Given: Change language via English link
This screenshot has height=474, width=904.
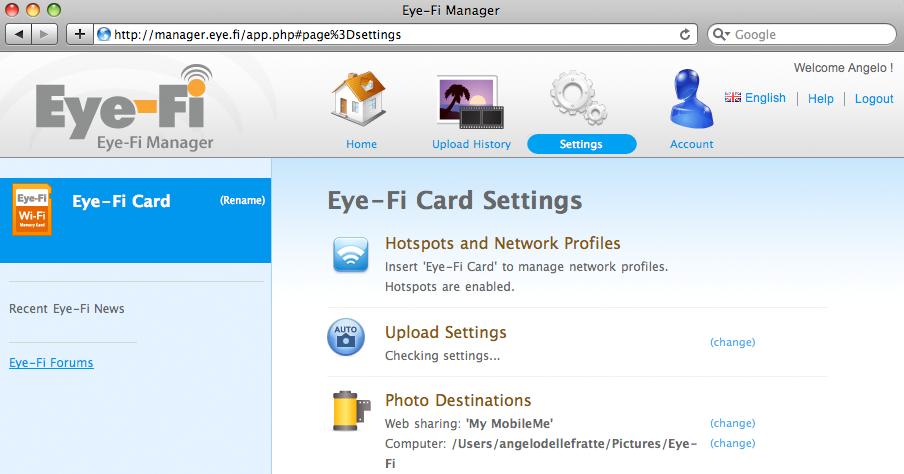Looking at the screenshot, I should [765, 98].
